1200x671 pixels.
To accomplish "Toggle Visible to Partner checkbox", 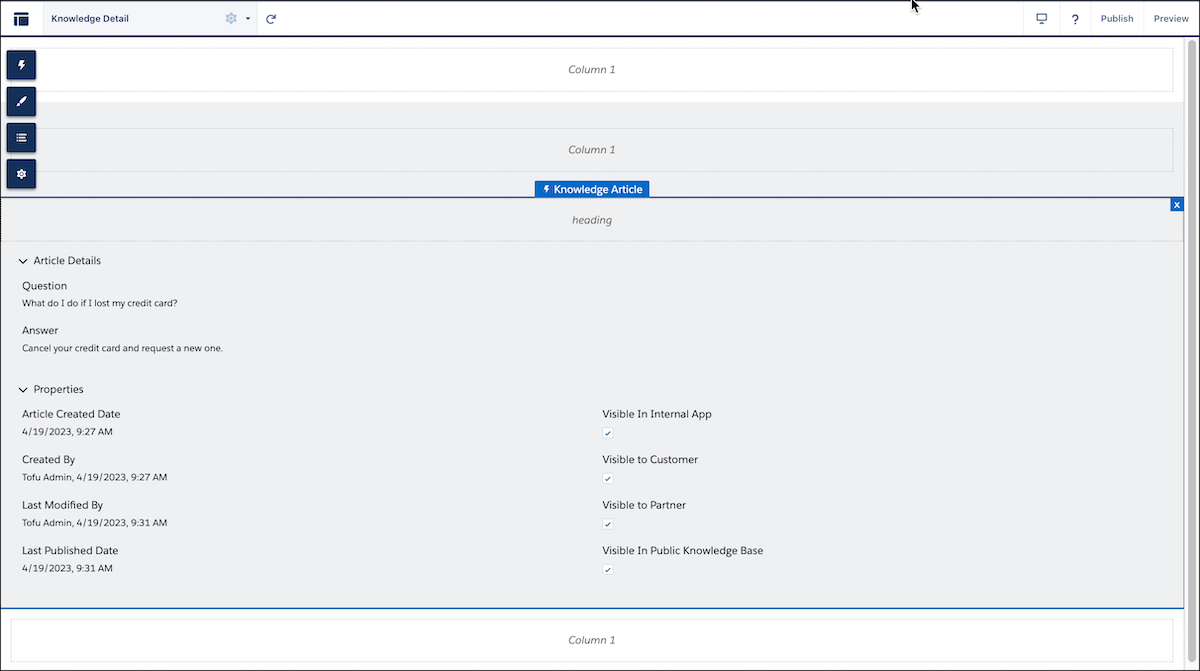I will point(607,524).
